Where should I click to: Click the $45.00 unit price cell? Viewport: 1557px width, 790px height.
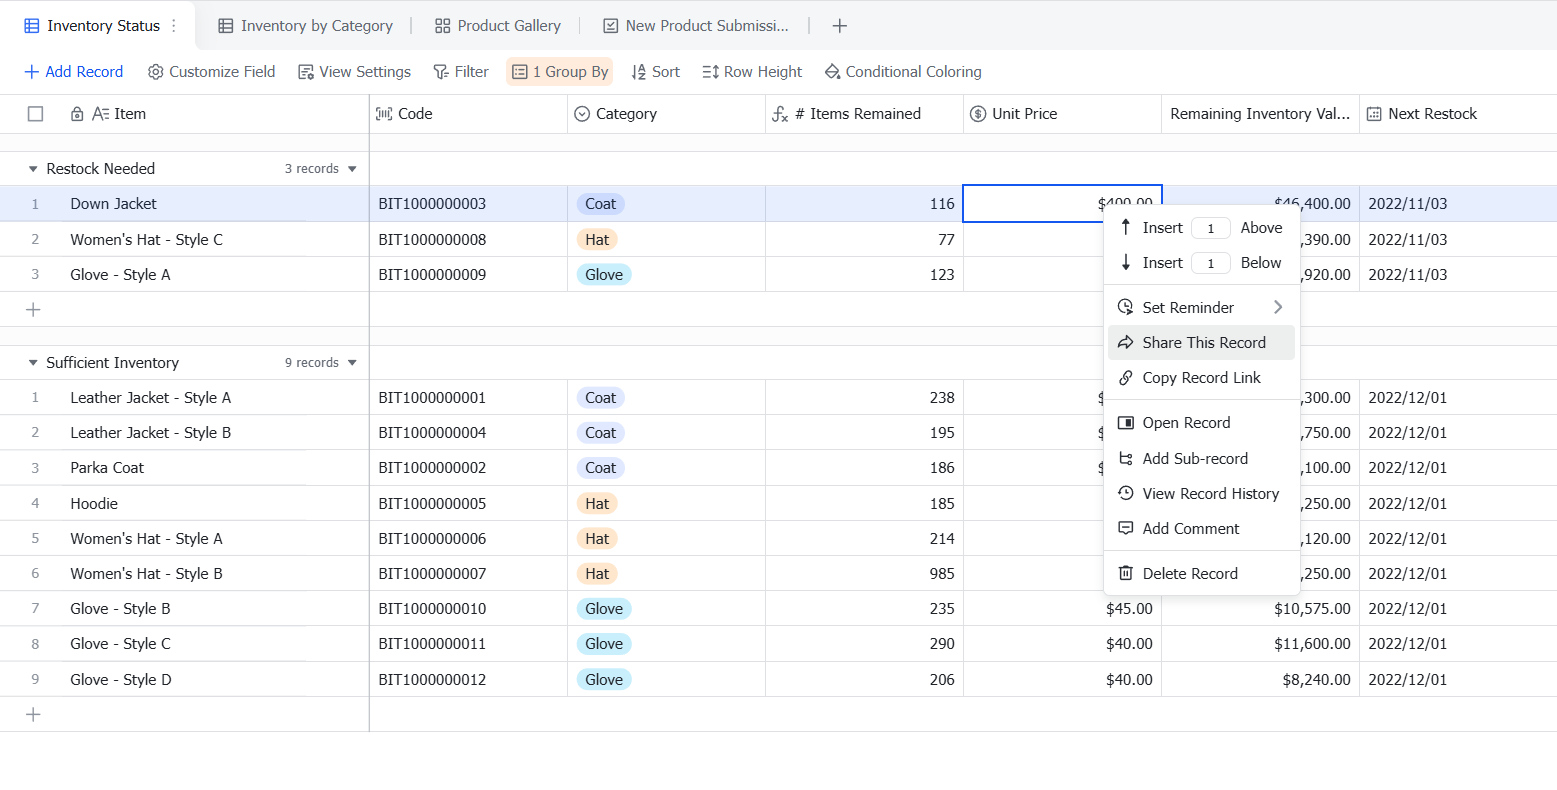pos(1062,609)
